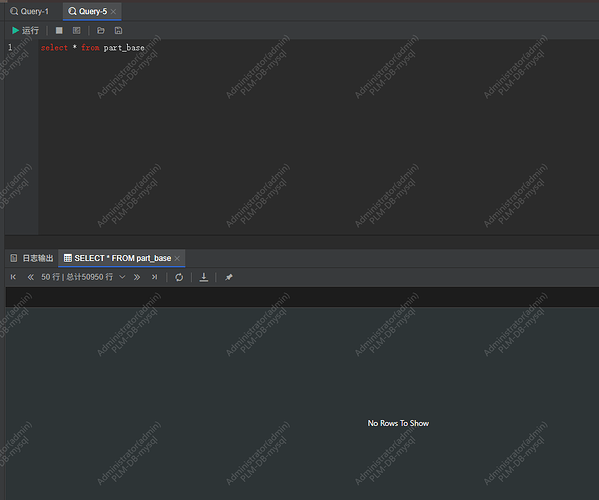Stop query execution square icon
The height and width of the screenshot is (500, 599).
[59, 31]
